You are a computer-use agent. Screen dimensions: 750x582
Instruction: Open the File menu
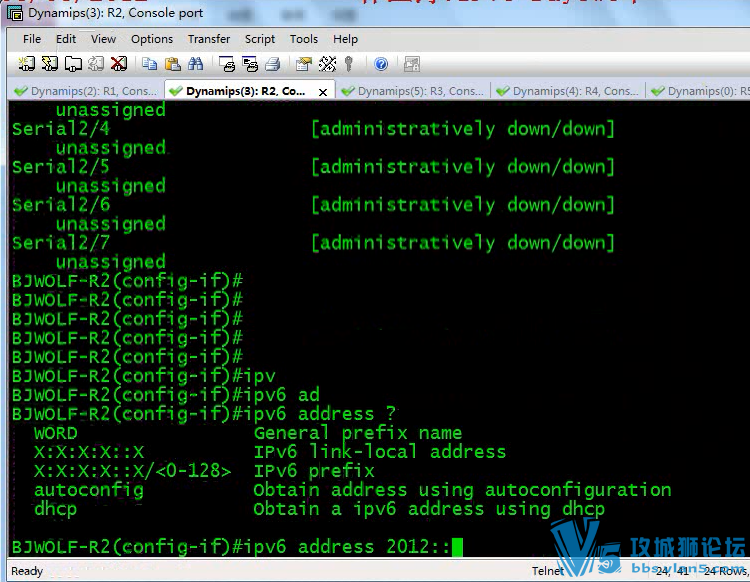coord(32,39)
